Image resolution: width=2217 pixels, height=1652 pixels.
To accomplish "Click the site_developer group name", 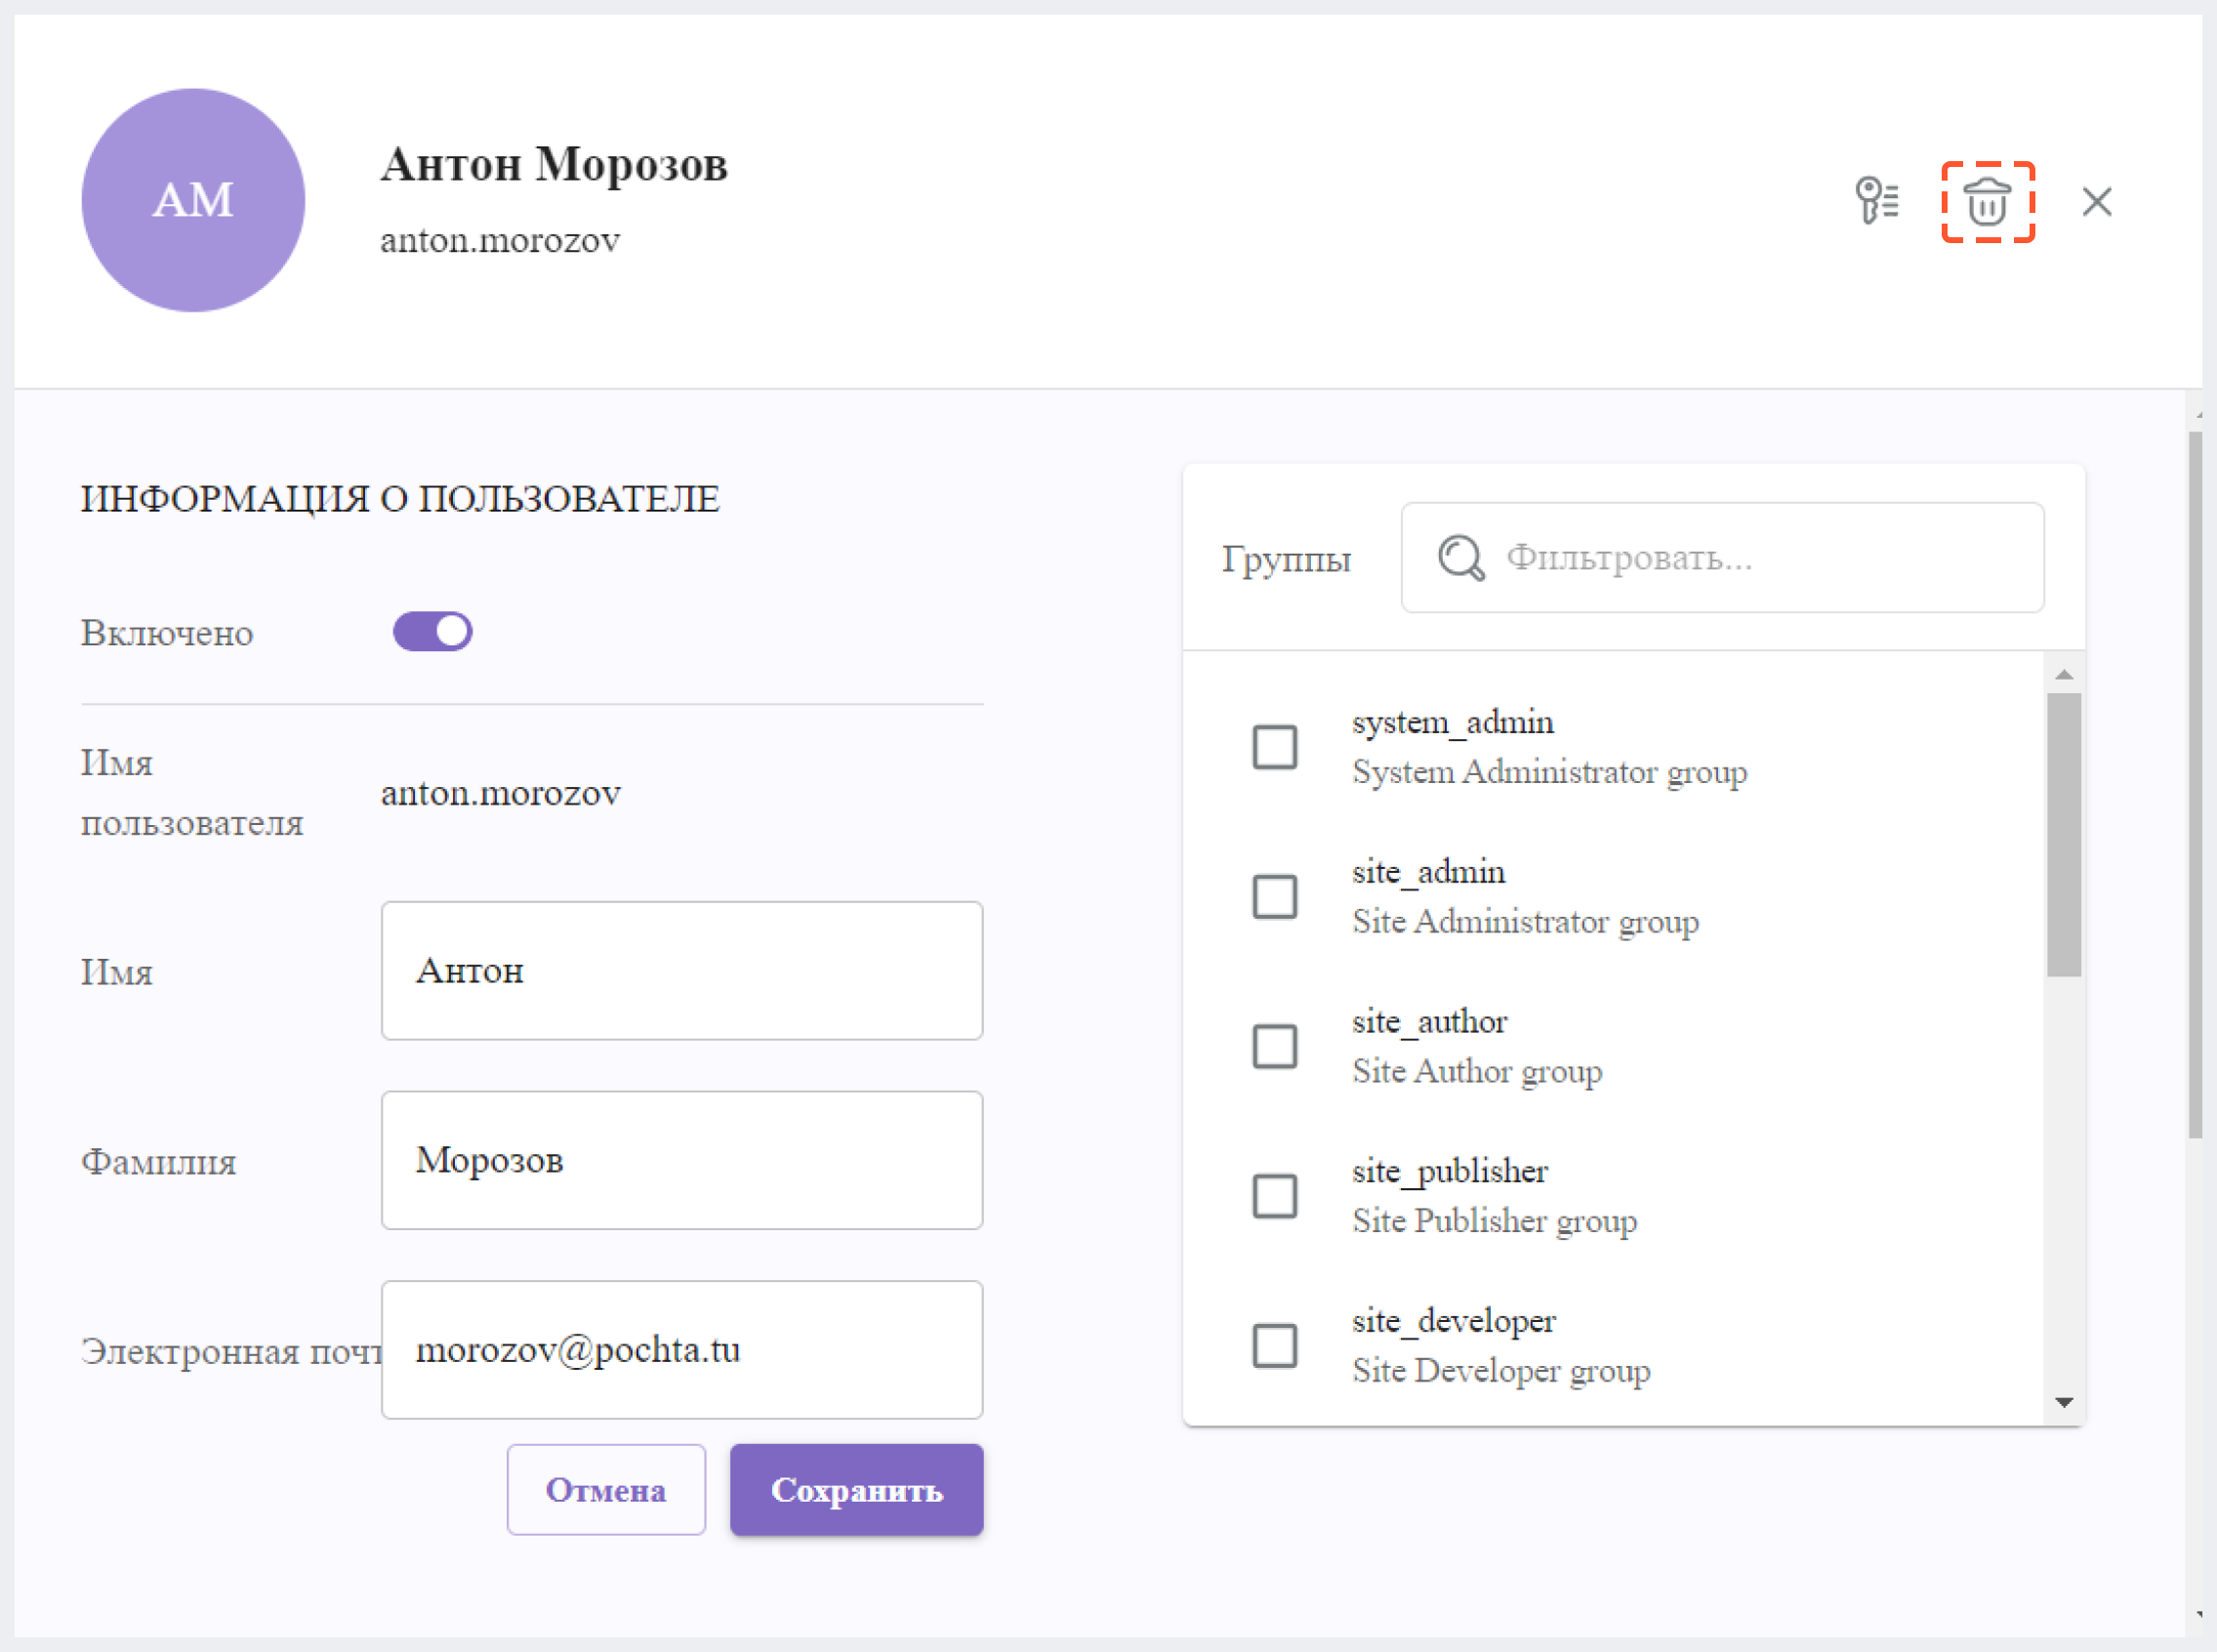I will [x=1454, y=1322].
